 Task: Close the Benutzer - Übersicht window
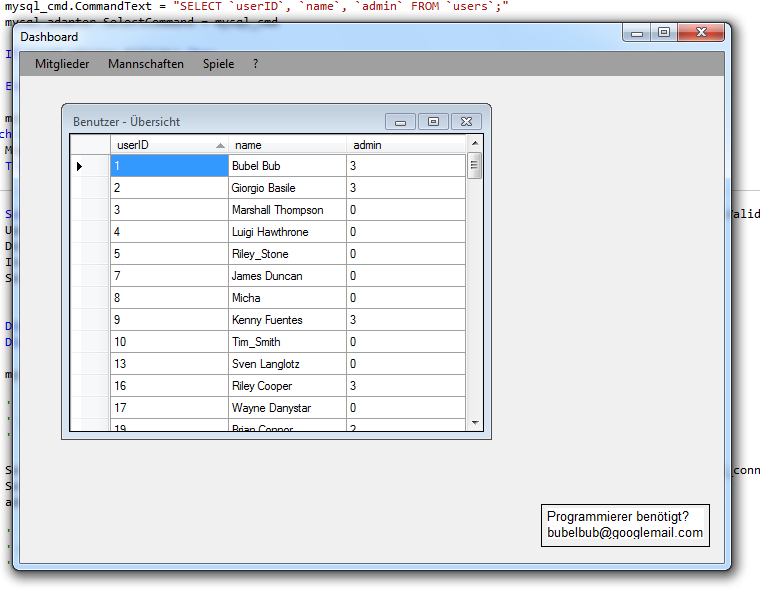[466, 122]
